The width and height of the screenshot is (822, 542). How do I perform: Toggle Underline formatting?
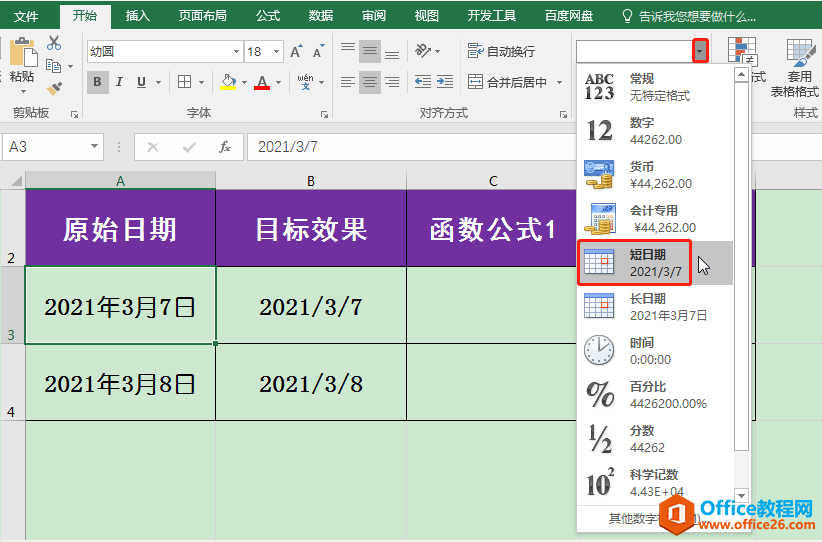pyautogui.click(x=141, y=82)
